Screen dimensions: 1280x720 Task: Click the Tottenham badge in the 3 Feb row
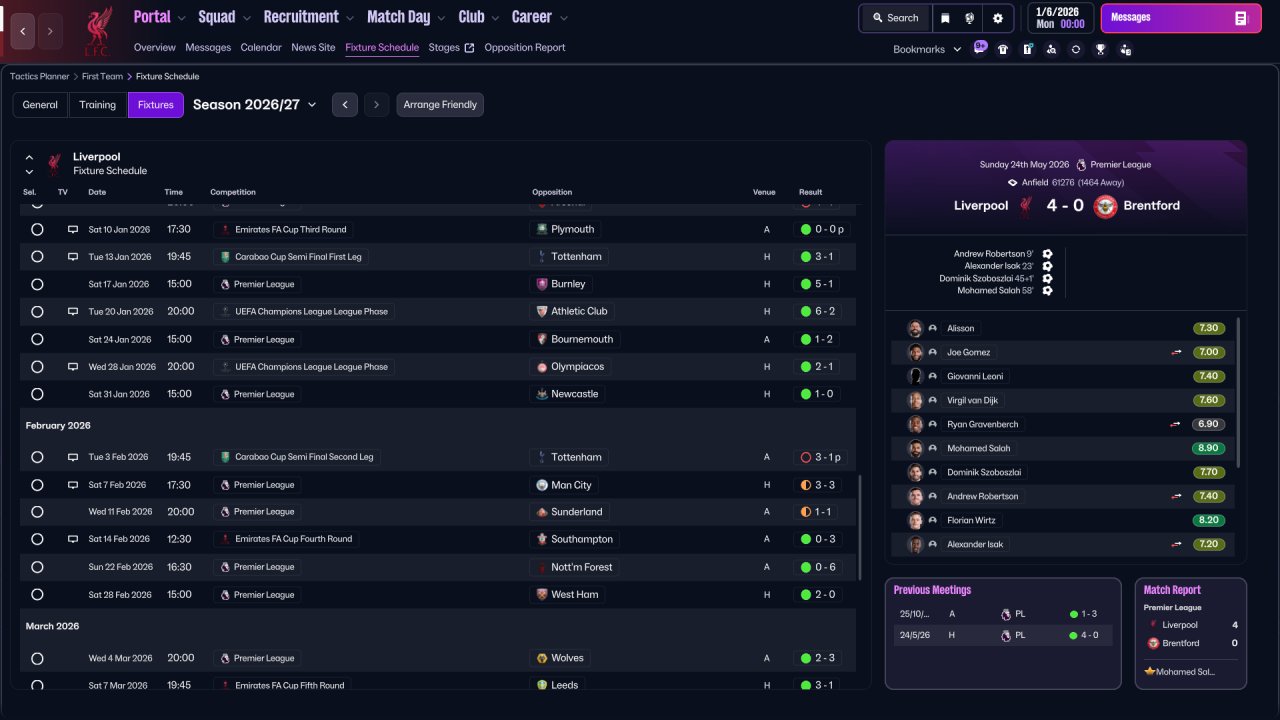click(542, 457)
